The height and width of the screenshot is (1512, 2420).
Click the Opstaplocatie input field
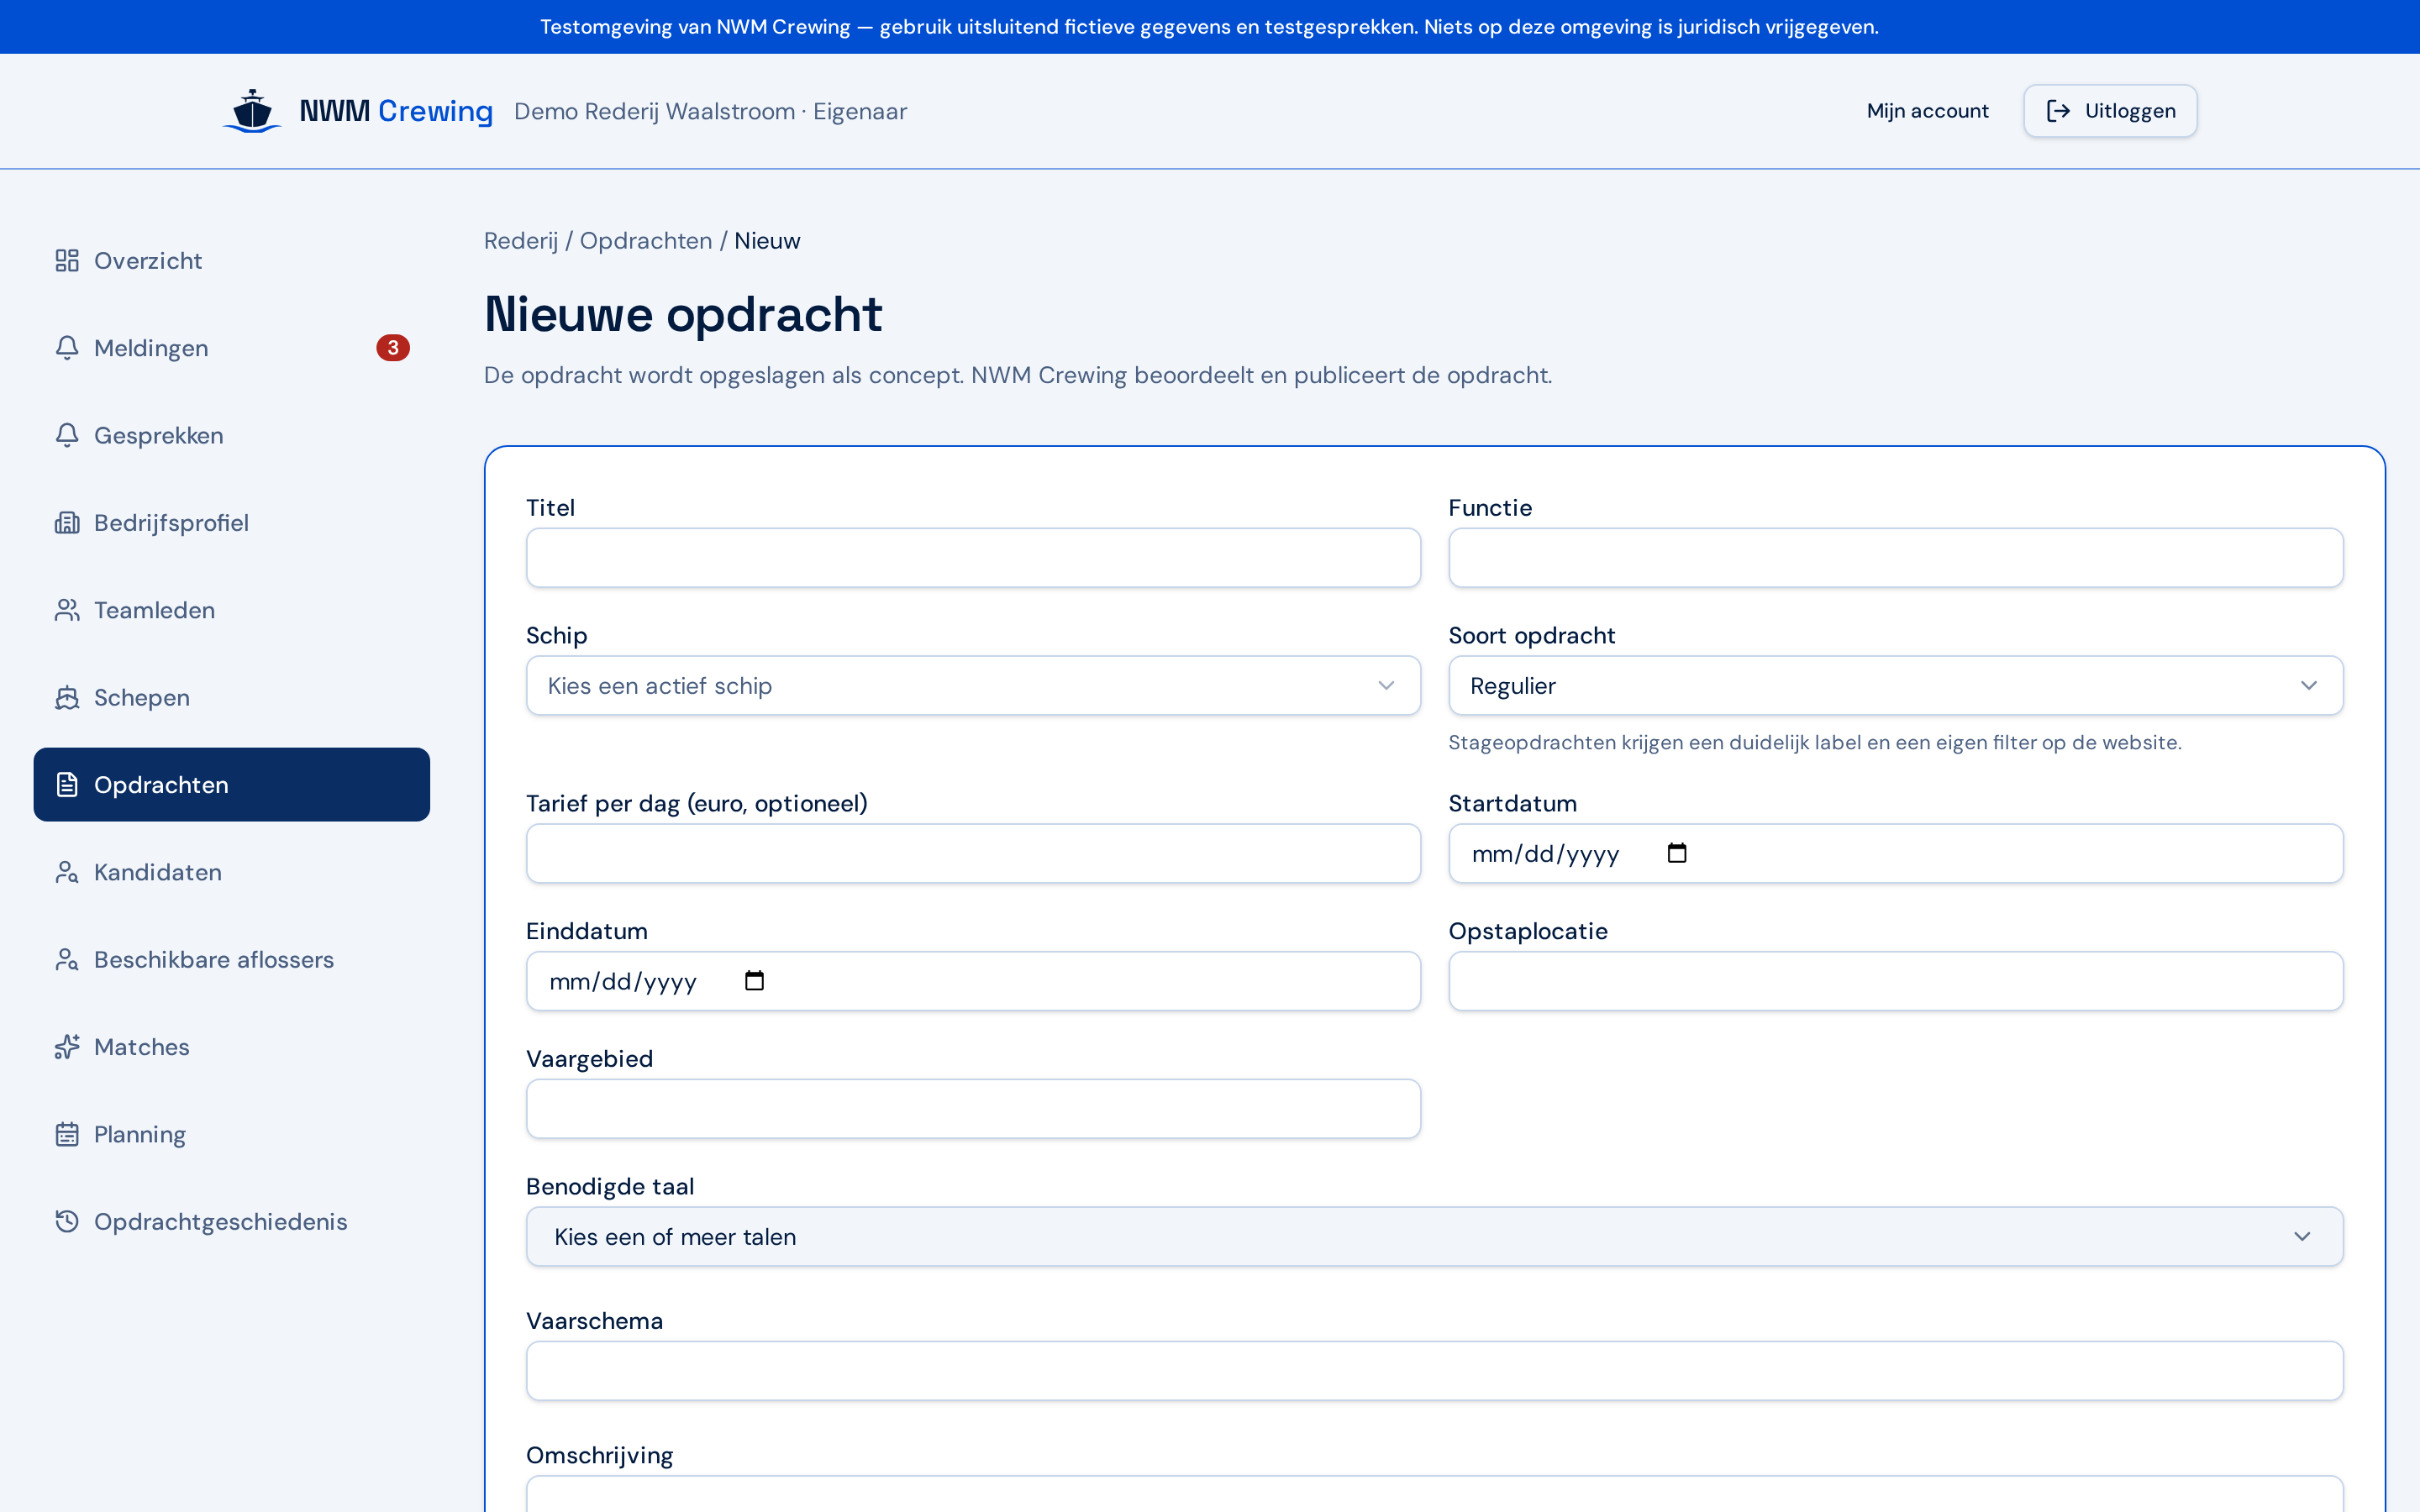coord(1895,981)
